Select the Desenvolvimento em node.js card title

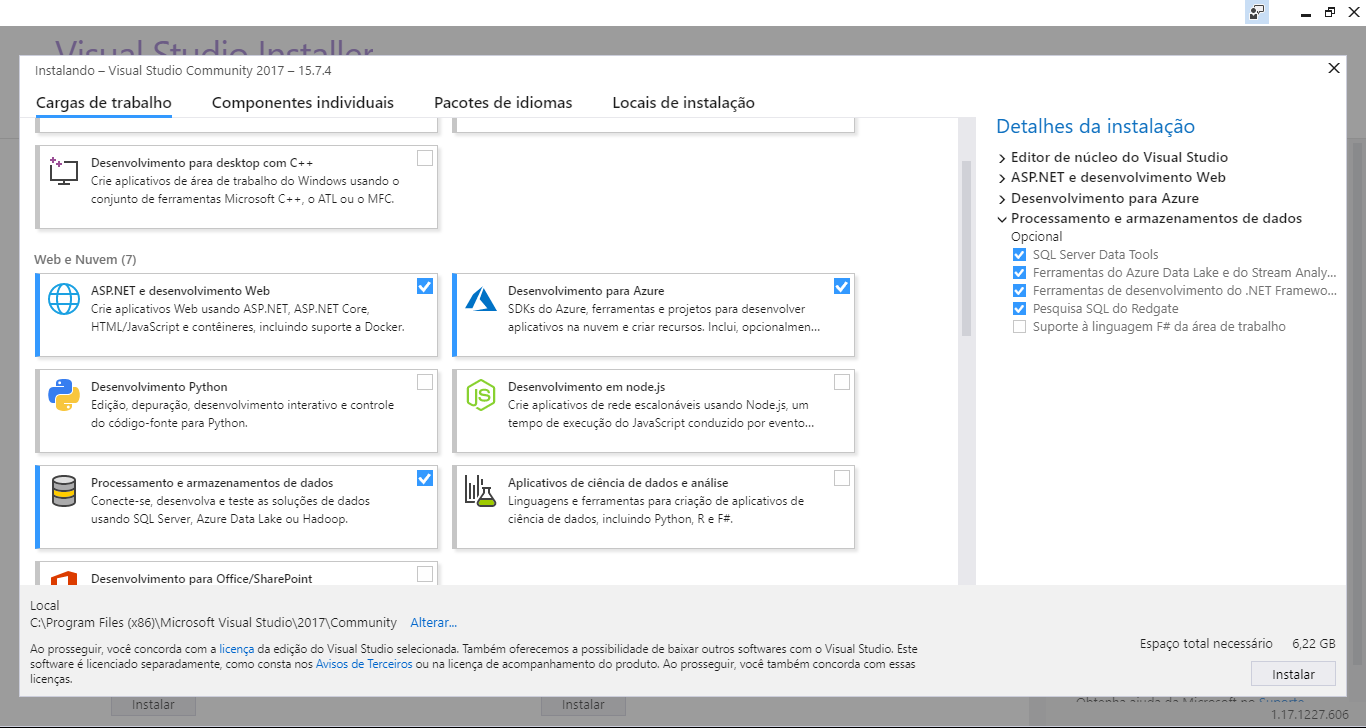point(587,387)
